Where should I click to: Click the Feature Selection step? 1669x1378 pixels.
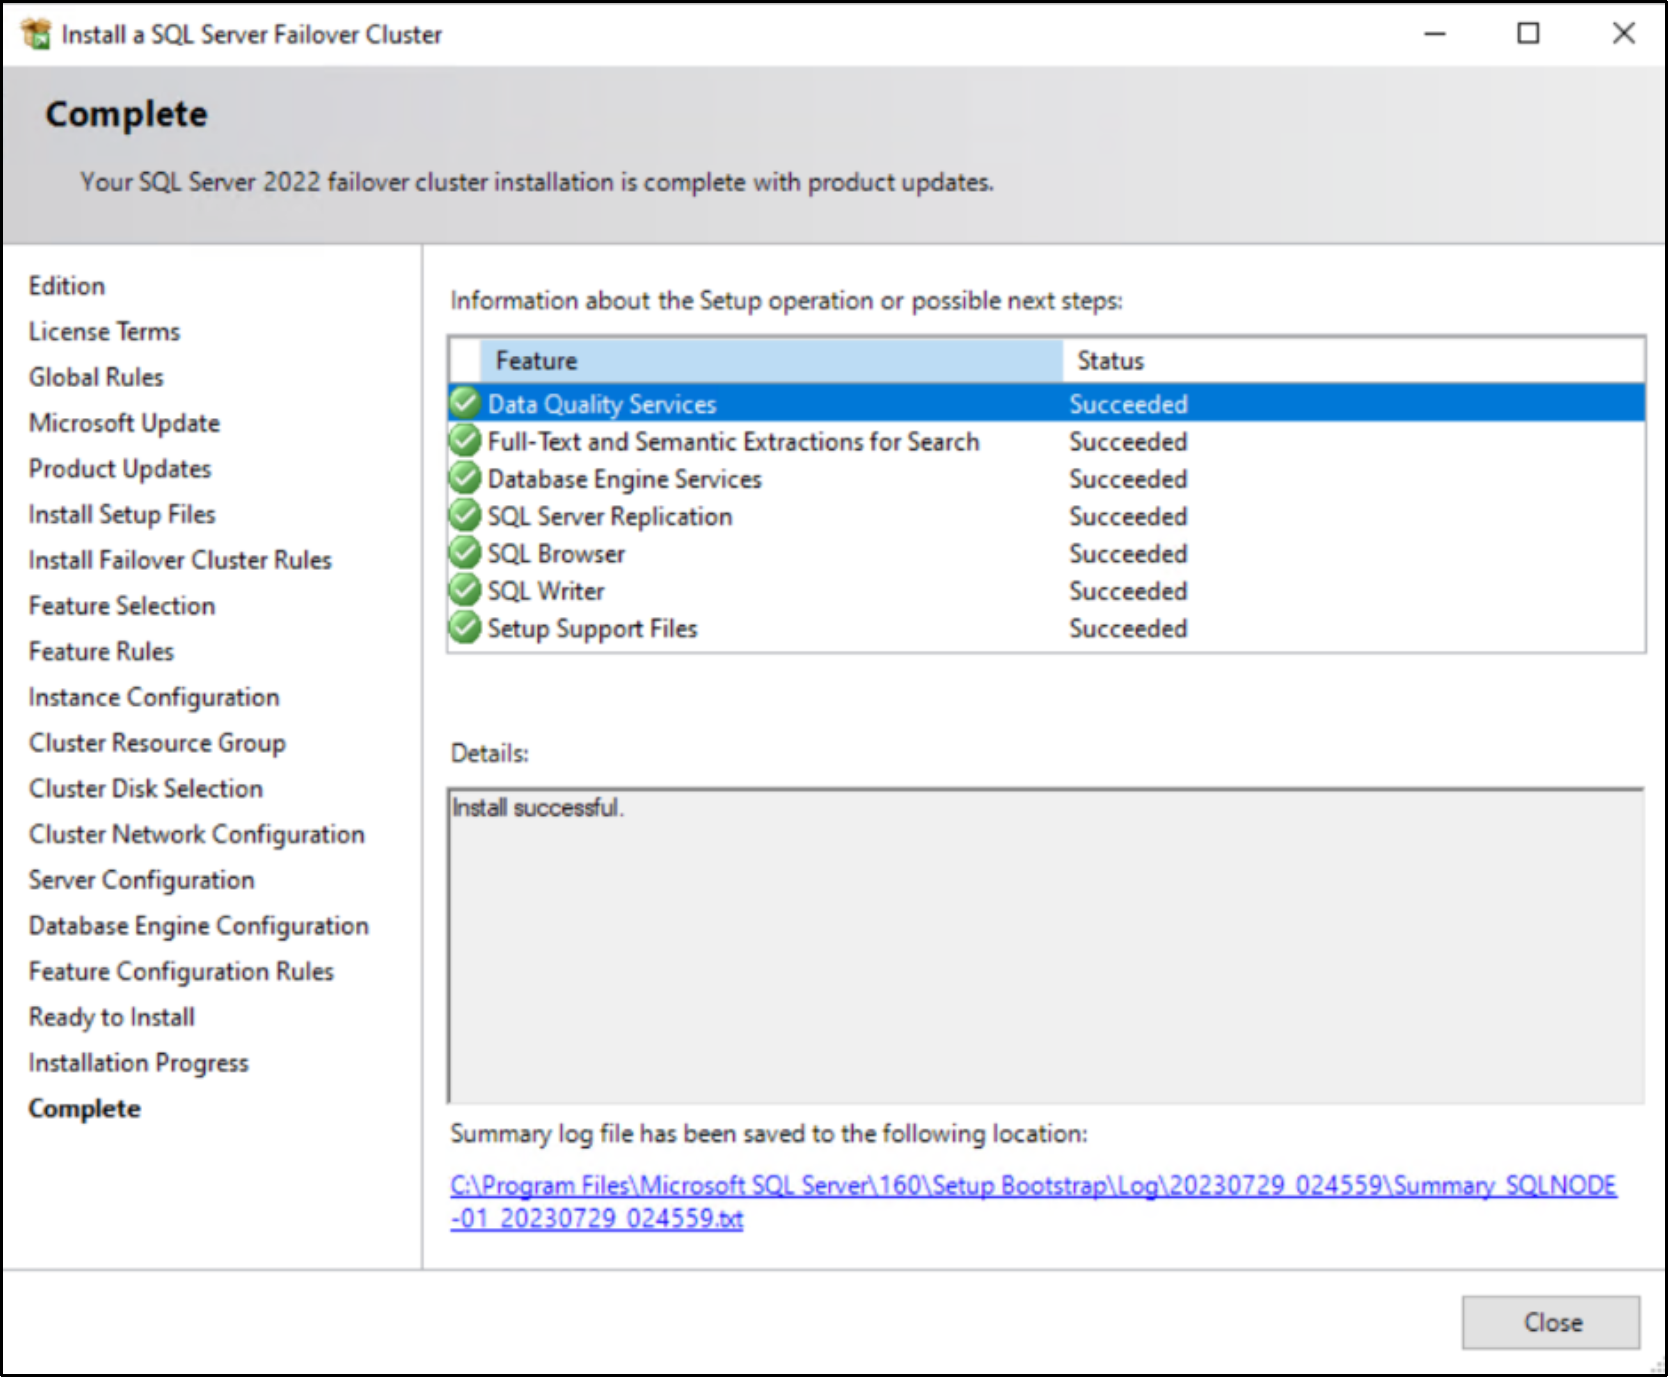tap(122, 606)
